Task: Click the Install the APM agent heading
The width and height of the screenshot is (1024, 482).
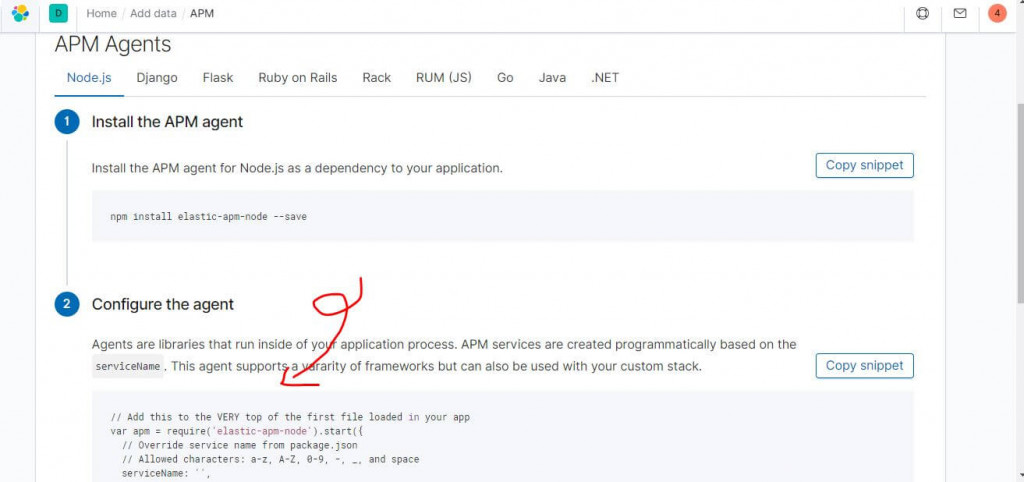Action: [x=167, y=122]
